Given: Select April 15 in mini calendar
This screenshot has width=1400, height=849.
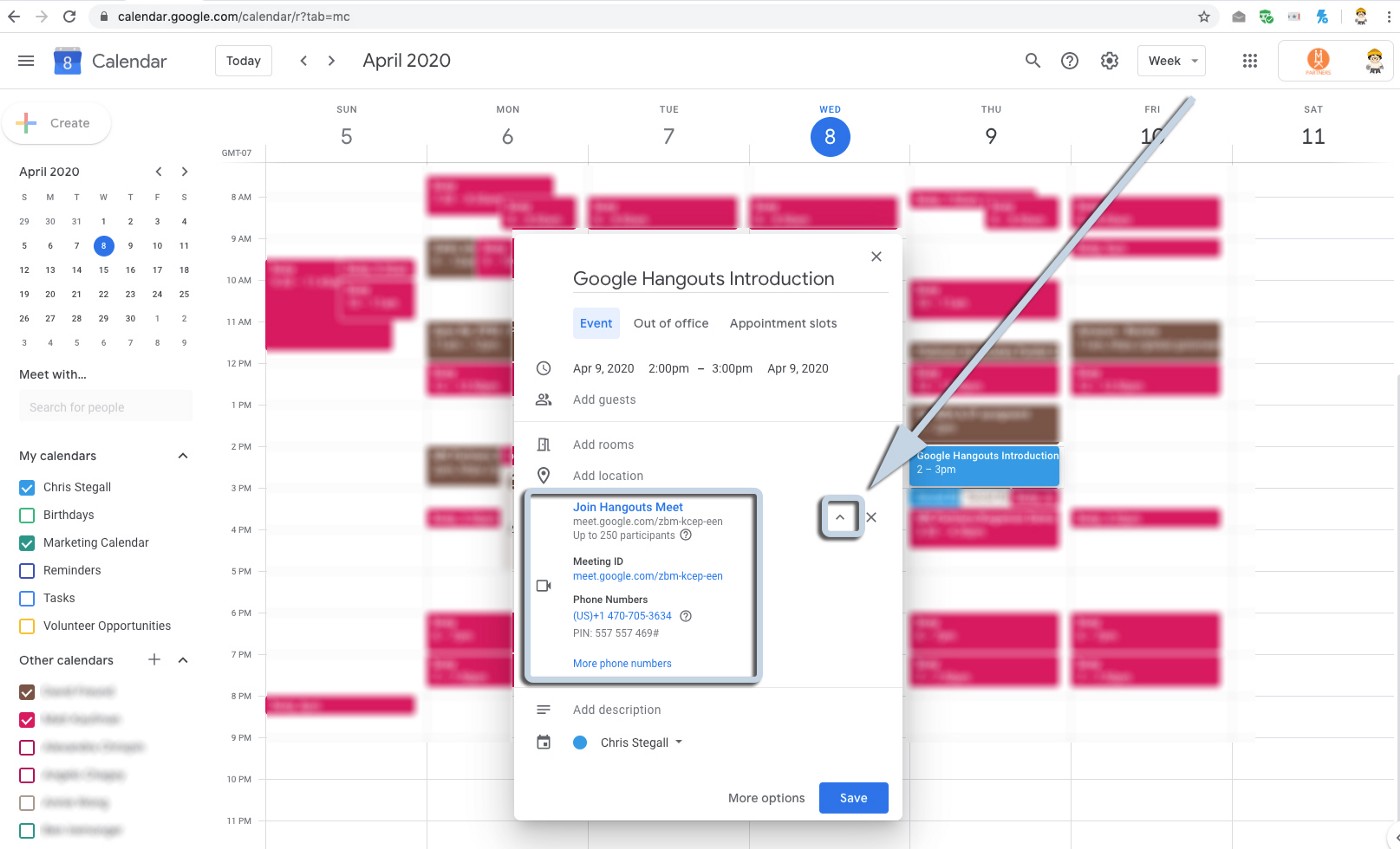Looking at the screenshot, I should (x=103, y=270).
